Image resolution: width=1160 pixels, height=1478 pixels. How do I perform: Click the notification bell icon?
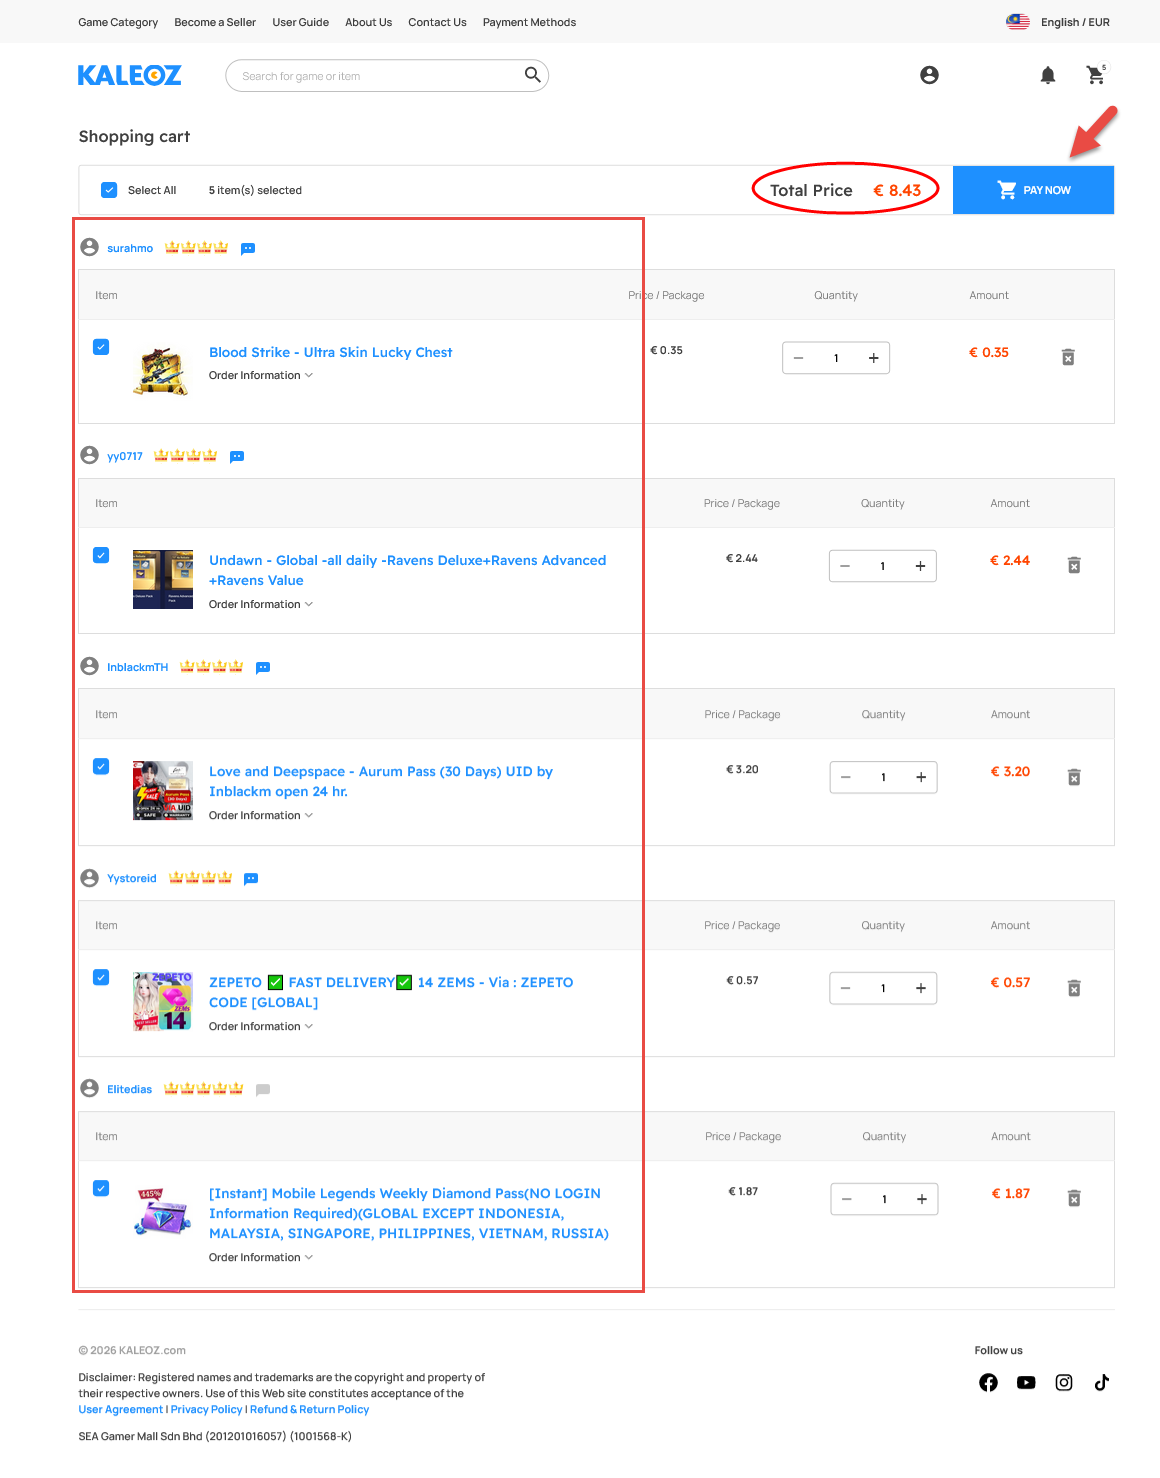(x=1048, y=75)
